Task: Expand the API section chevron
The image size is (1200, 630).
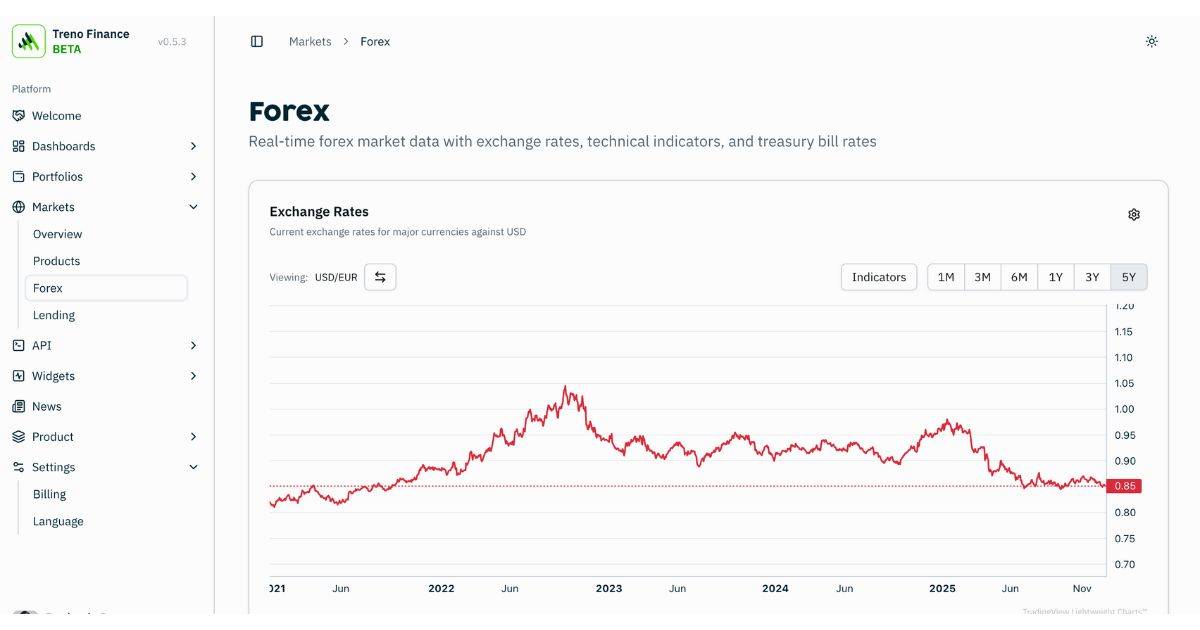Action: 193,344
